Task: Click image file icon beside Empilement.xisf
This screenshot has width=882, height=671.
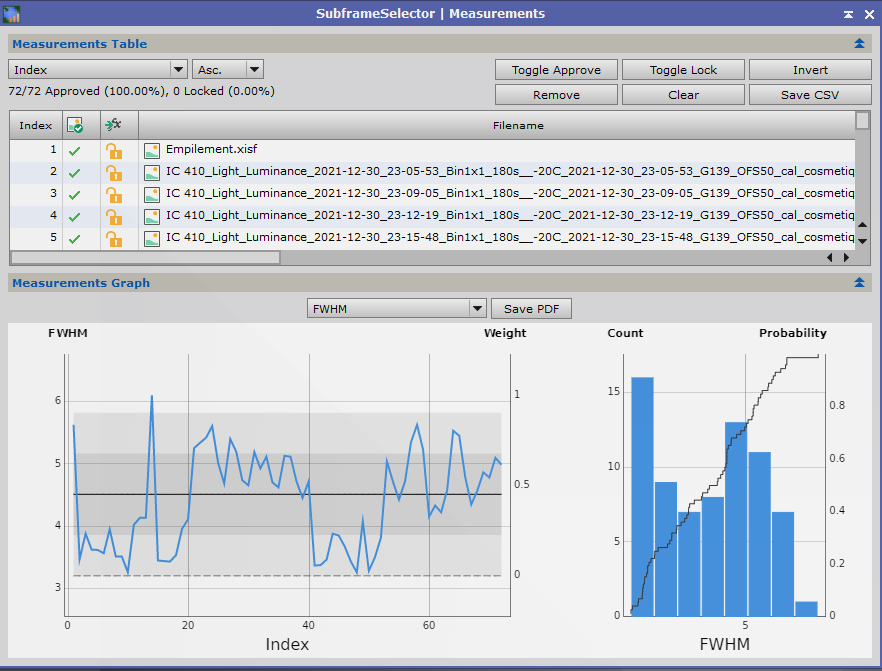Action: point(152,150)
